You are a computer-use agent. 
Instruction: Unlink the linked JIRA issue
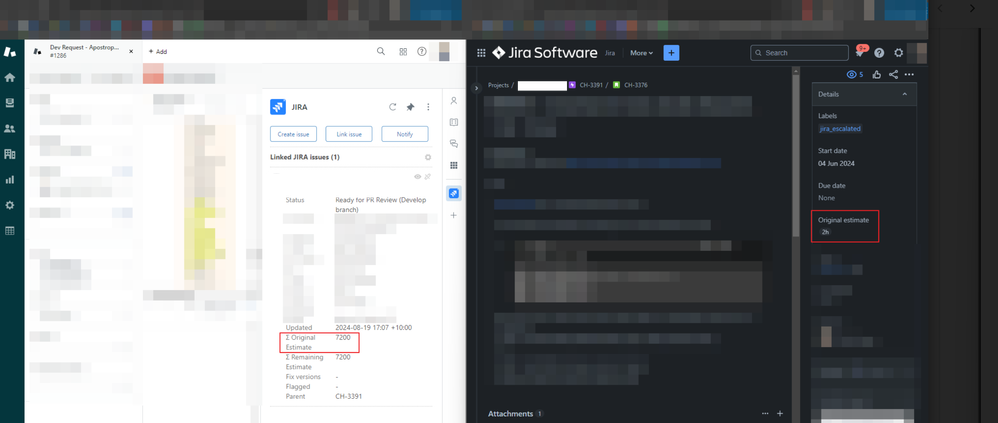(428, 176)
